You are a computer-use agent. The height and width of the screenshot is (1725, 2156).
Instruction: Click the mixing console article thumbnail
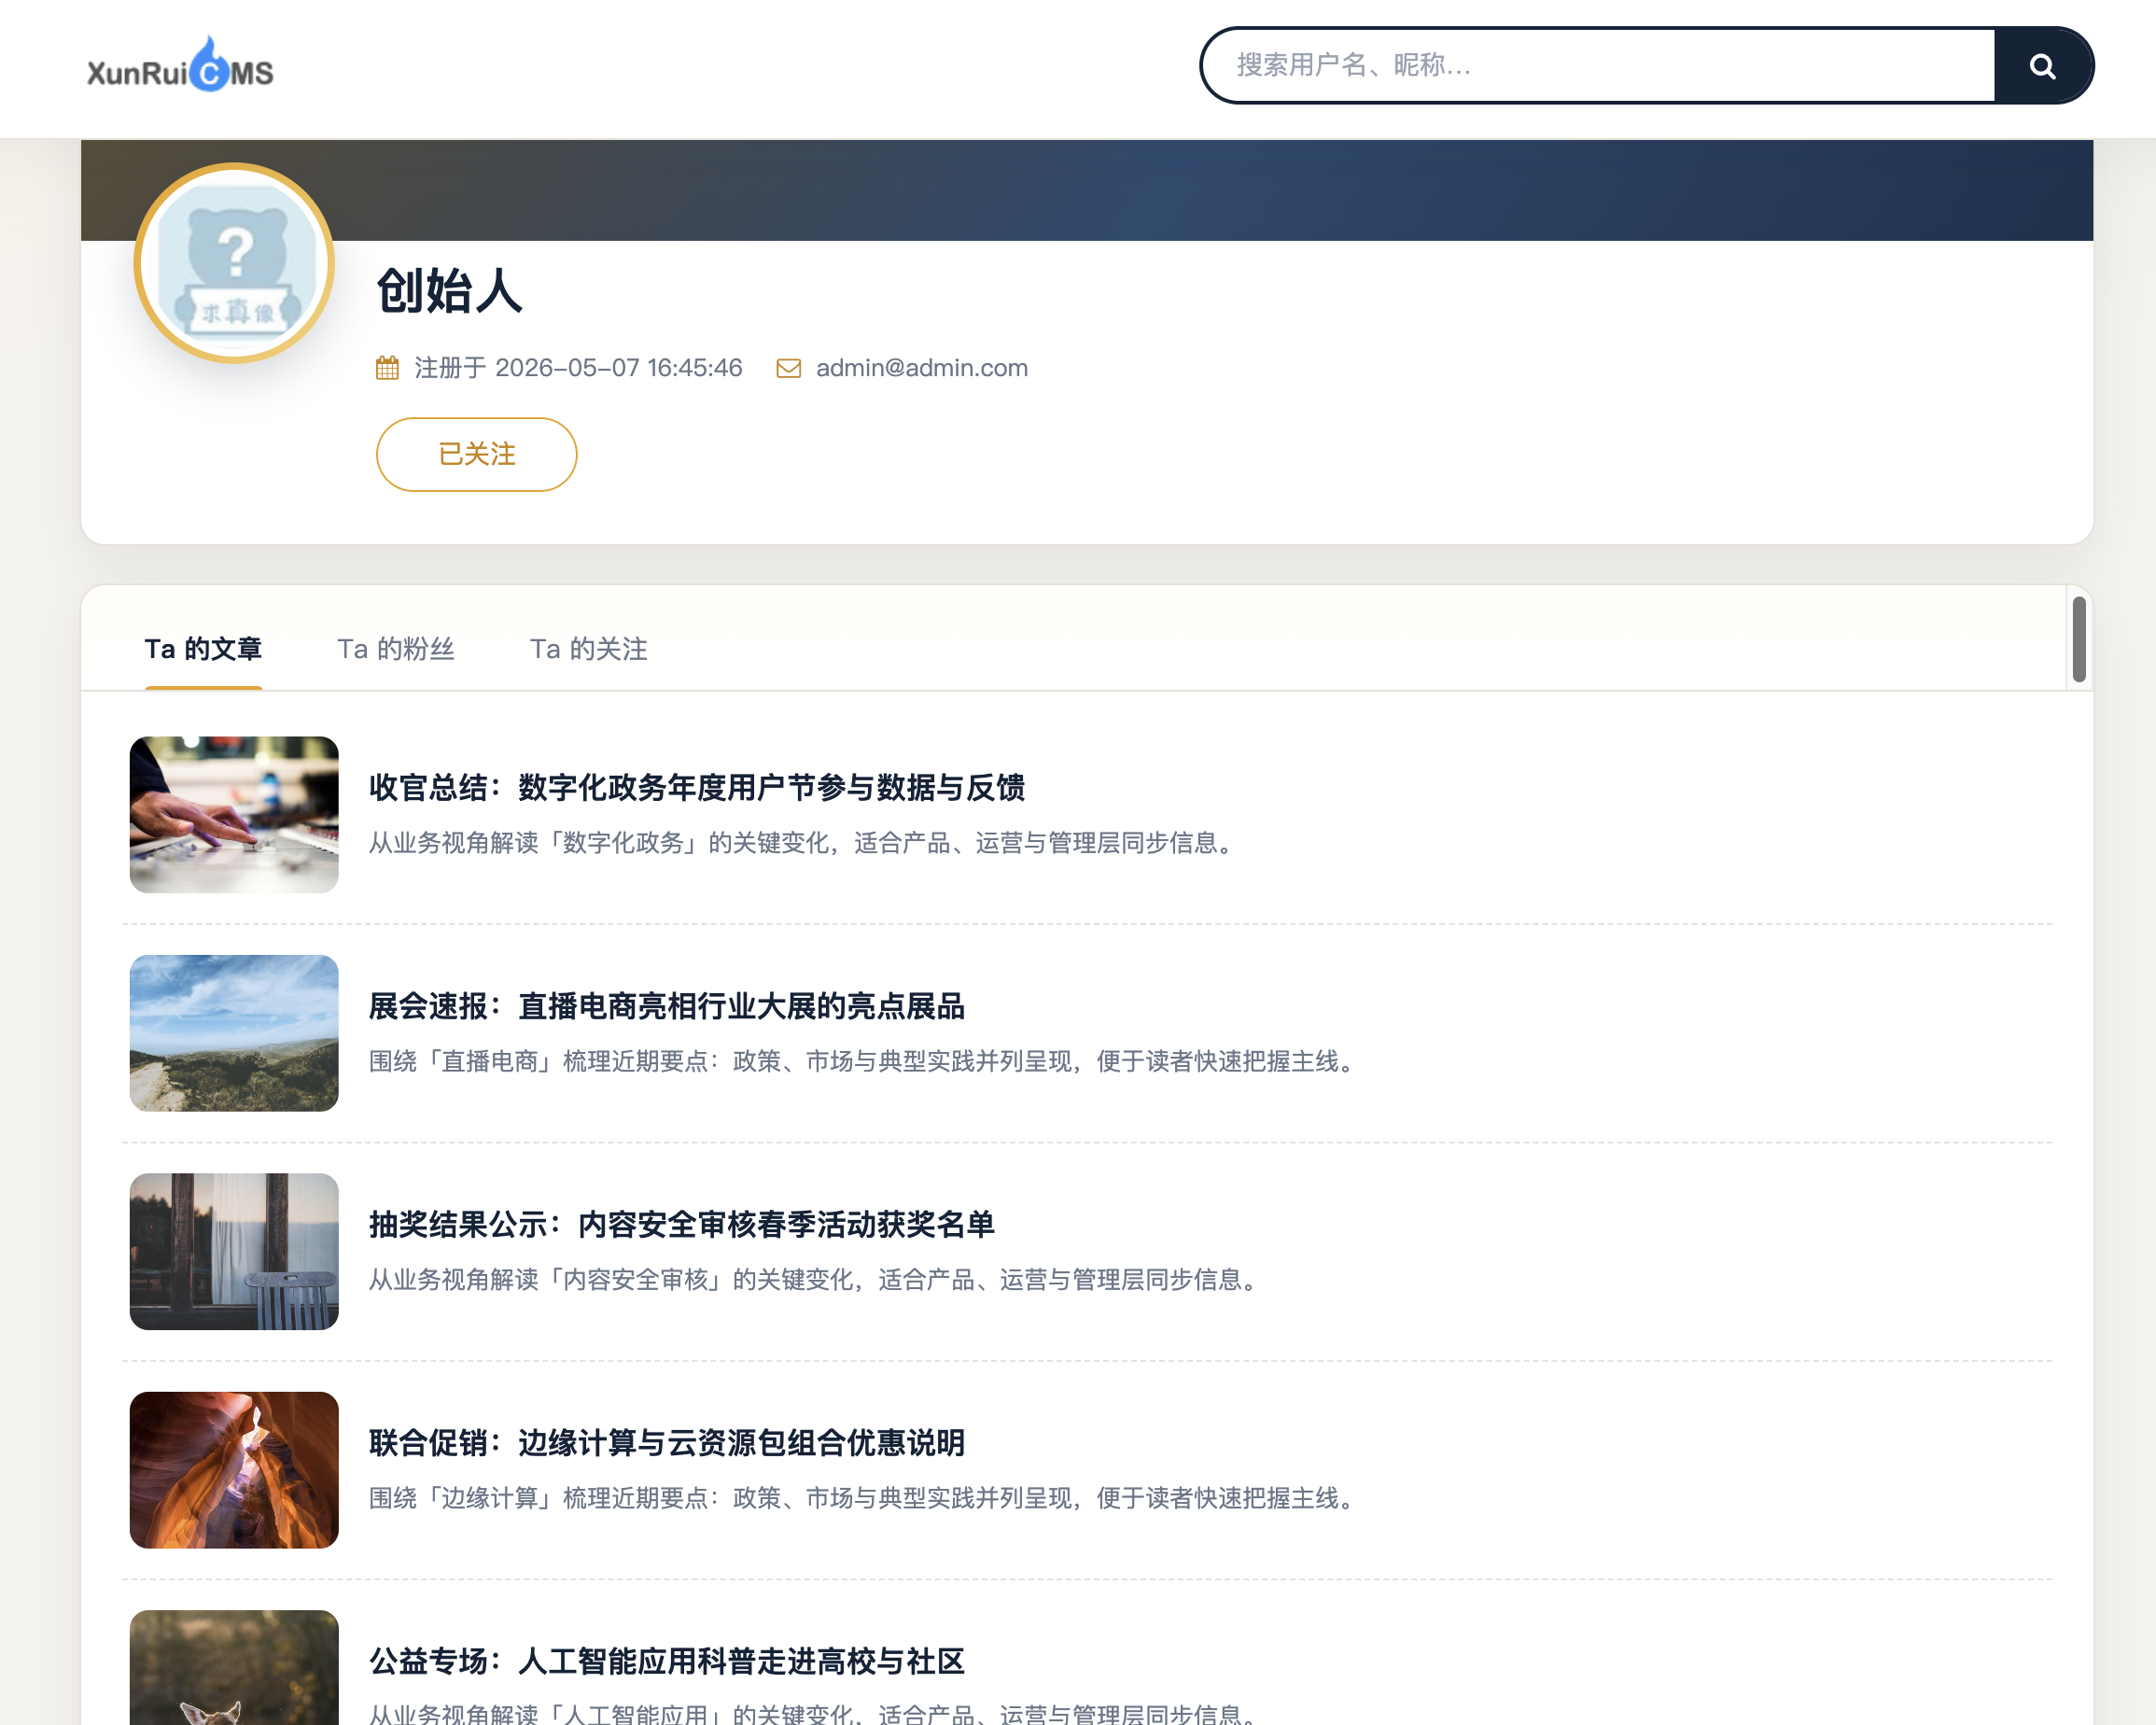(x=234, y=815)
